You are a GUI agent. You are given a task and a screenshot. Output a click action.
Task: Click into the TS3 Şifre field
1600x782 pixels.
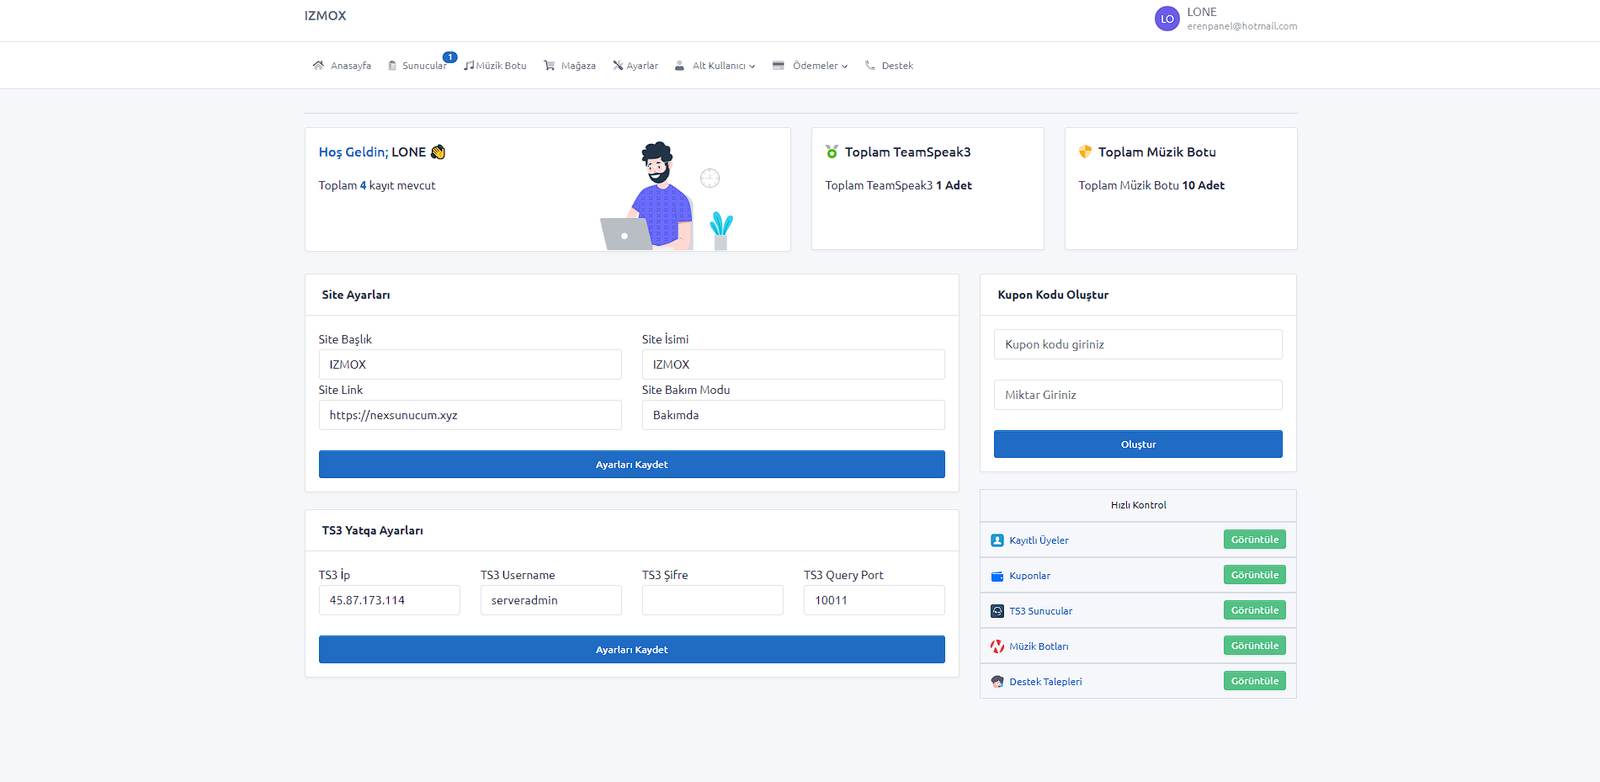[712, 601]
